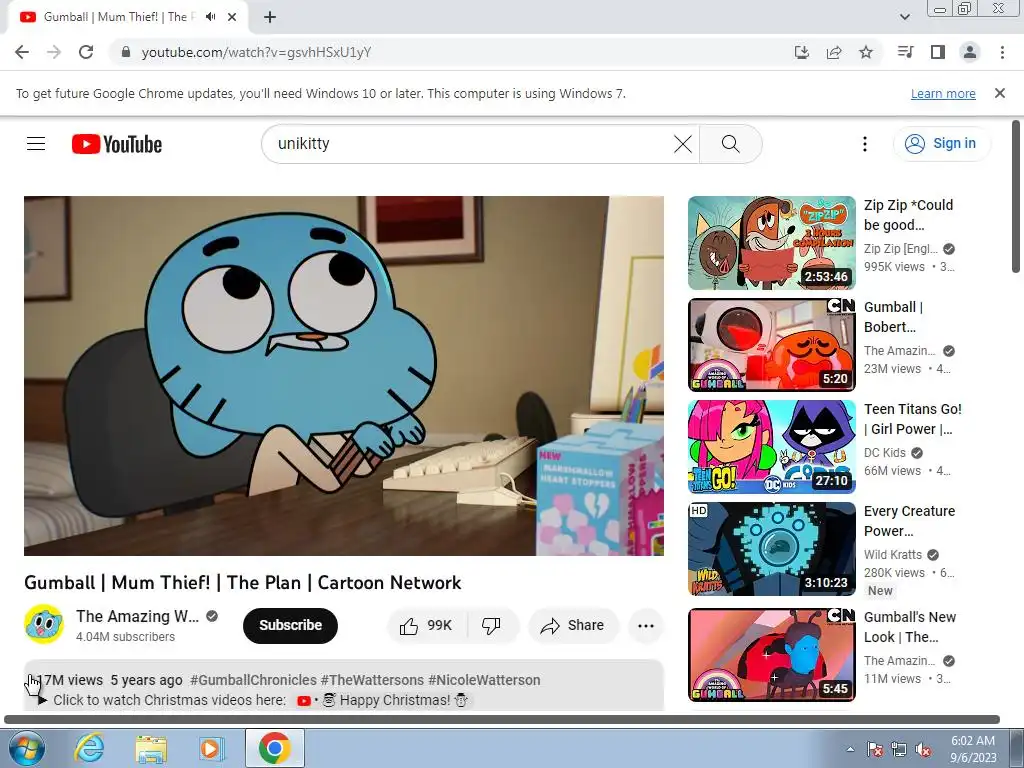Viewport: 1024px width, 768px height.
Task: Open Windows Explorer folder on taskbar
Action: tap(151, 748)
